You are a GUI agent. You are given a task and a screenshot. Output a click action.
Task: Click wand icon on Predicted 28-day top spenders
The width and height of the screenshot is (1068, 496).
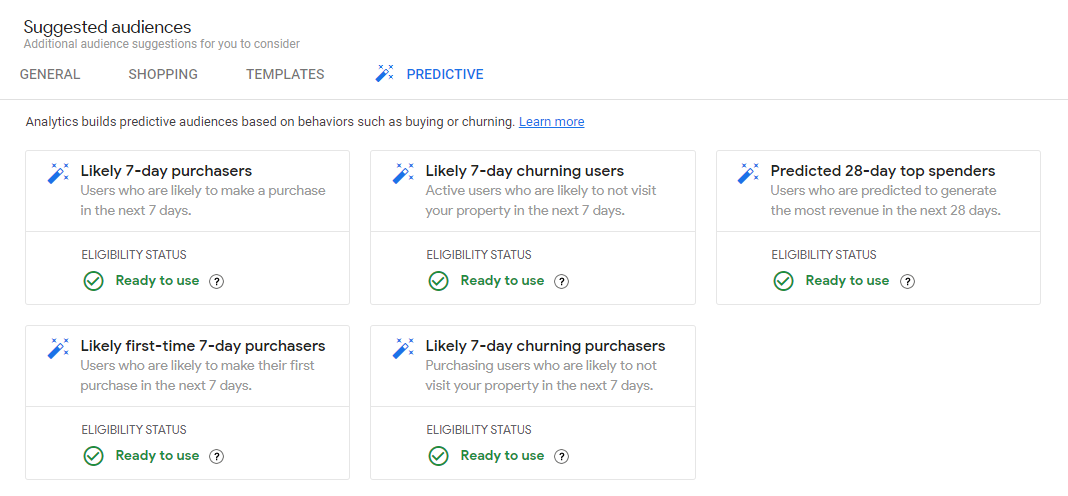(x=748, y=173)
